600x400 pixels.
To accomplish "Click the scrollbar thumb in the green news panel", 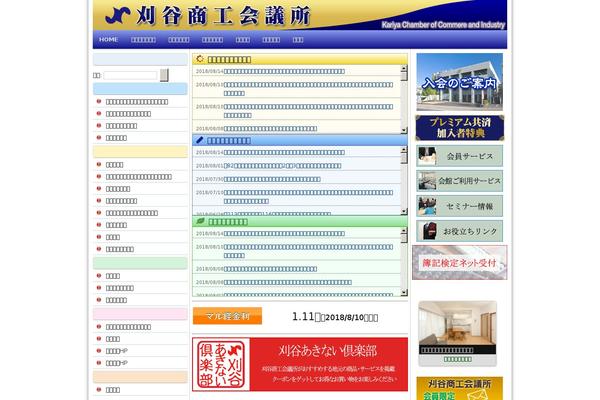I will pyautogui.click(x=404, y=238).
